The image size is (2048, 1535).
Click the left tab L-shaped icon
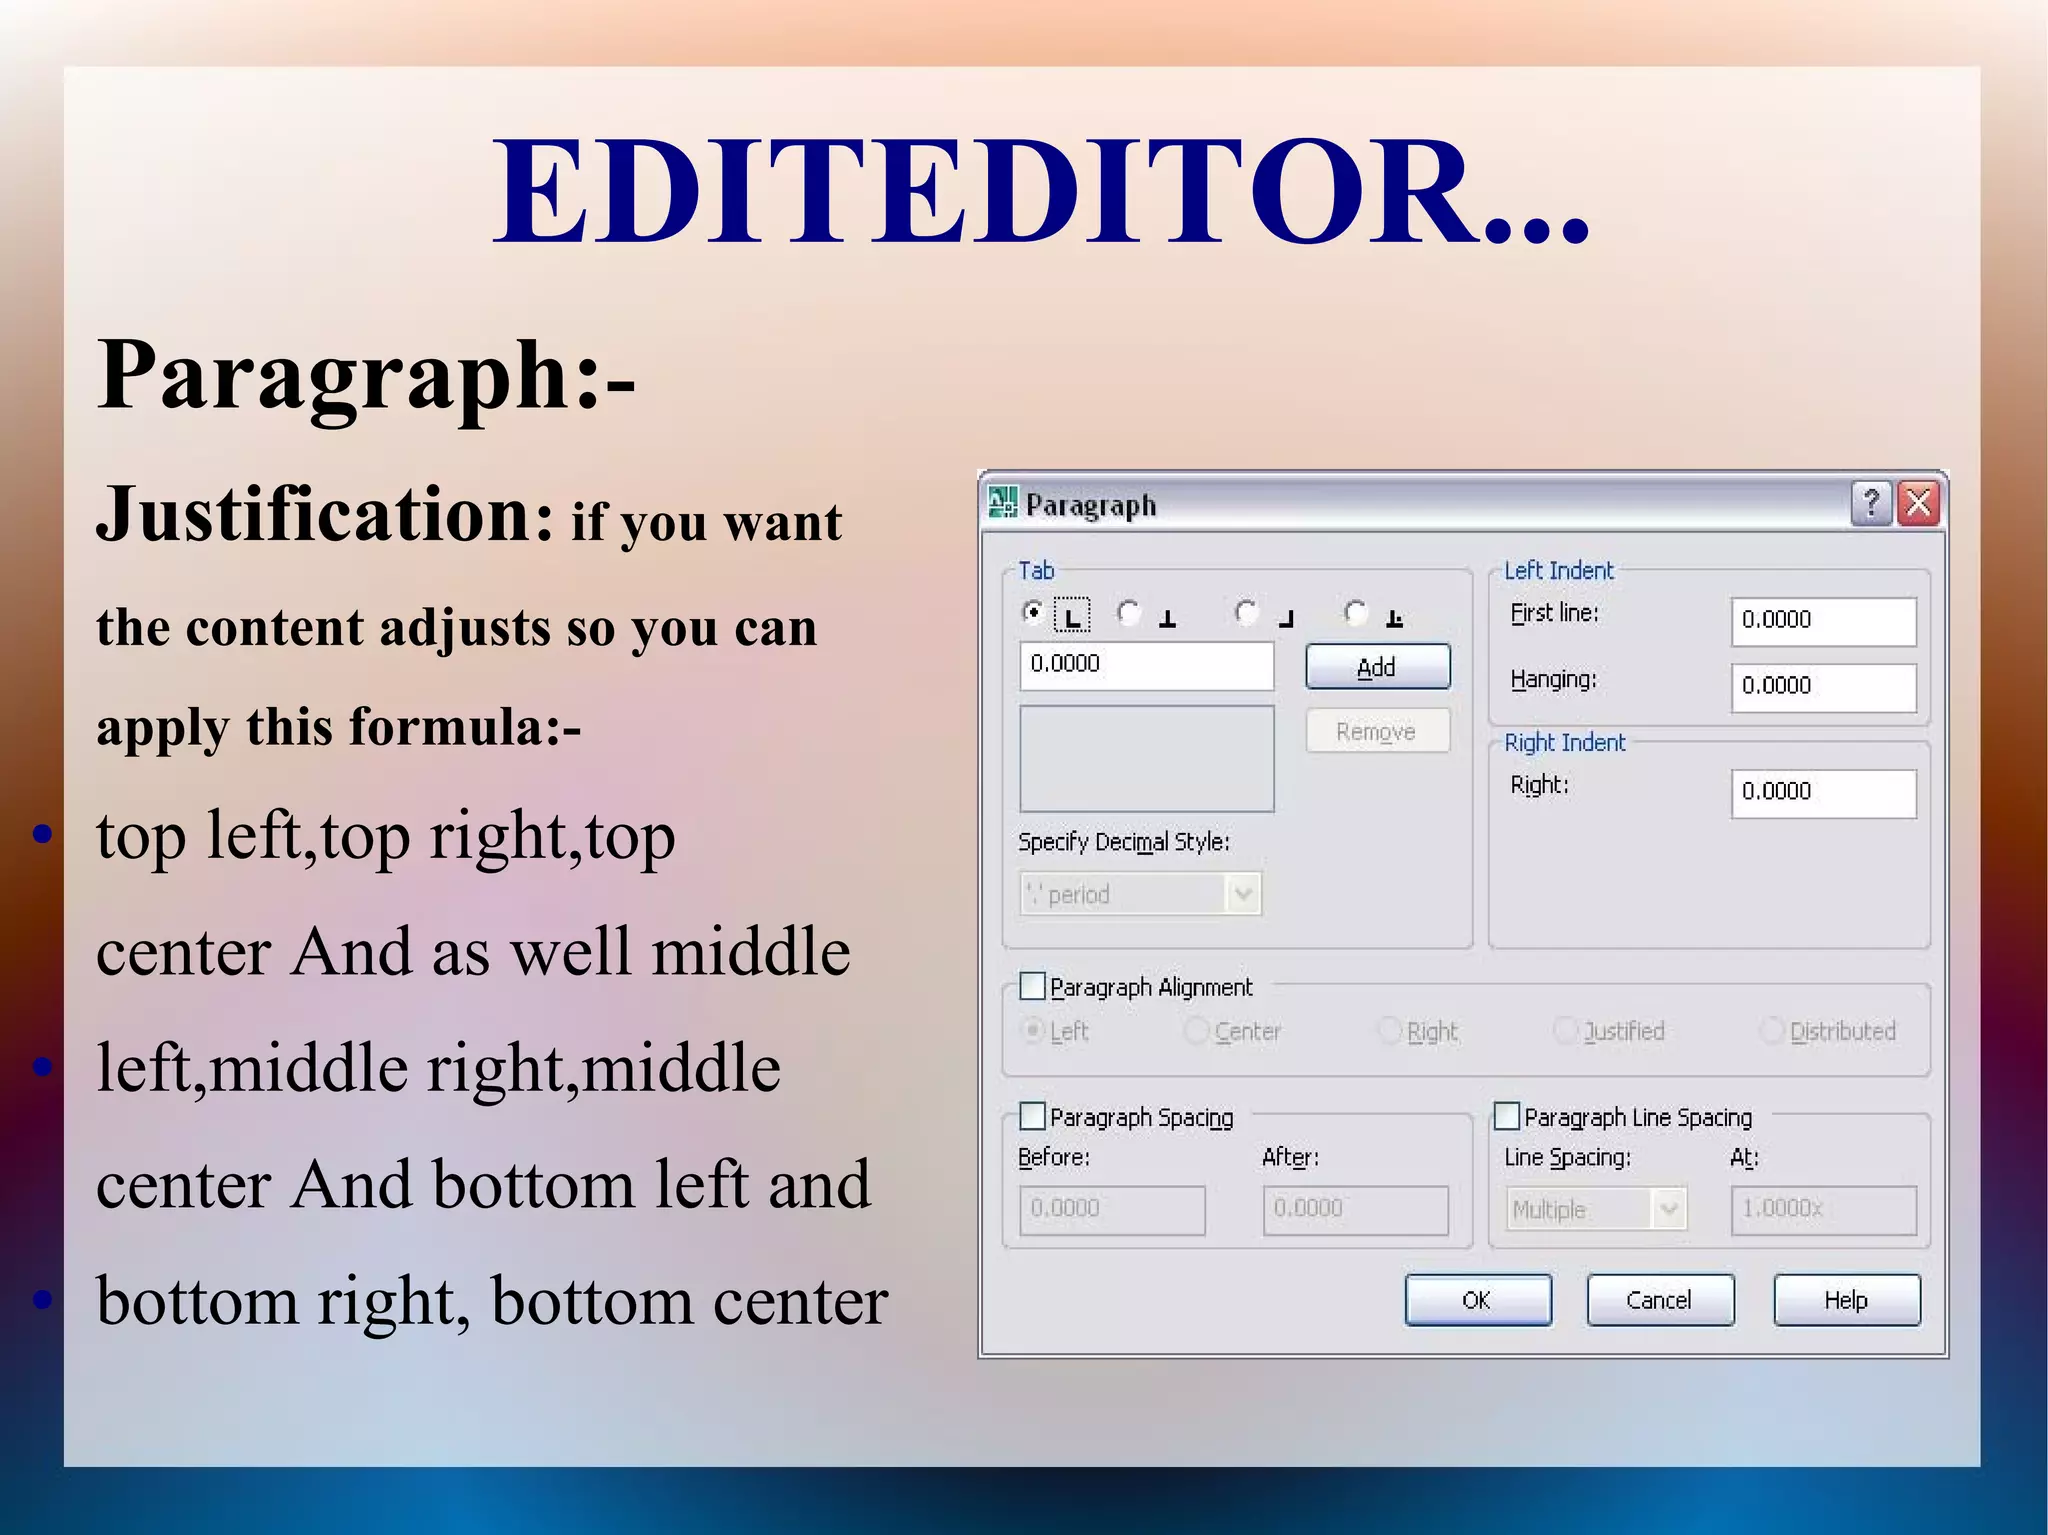coord(1073,615)
